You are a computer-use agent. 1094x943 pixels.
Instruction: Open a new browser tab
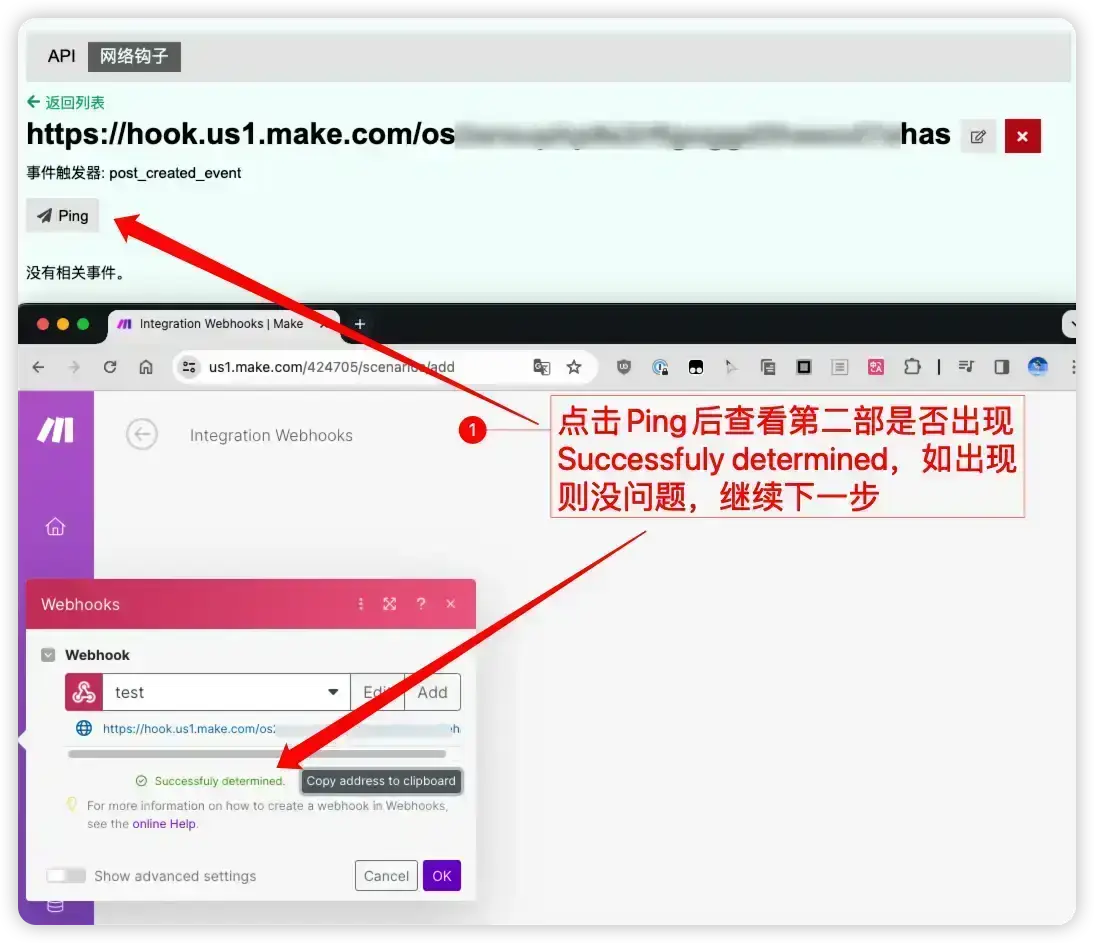click(359, 324)
